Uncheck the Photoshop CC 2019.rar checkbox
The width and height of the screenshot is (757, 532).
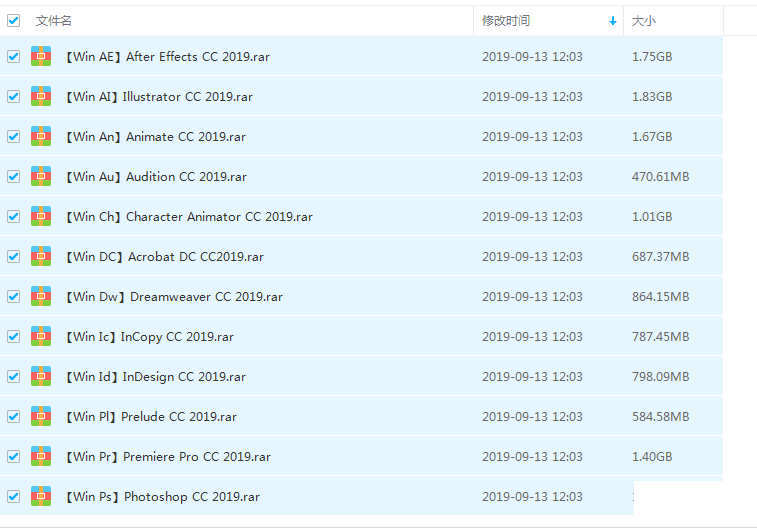click(14, 496)
